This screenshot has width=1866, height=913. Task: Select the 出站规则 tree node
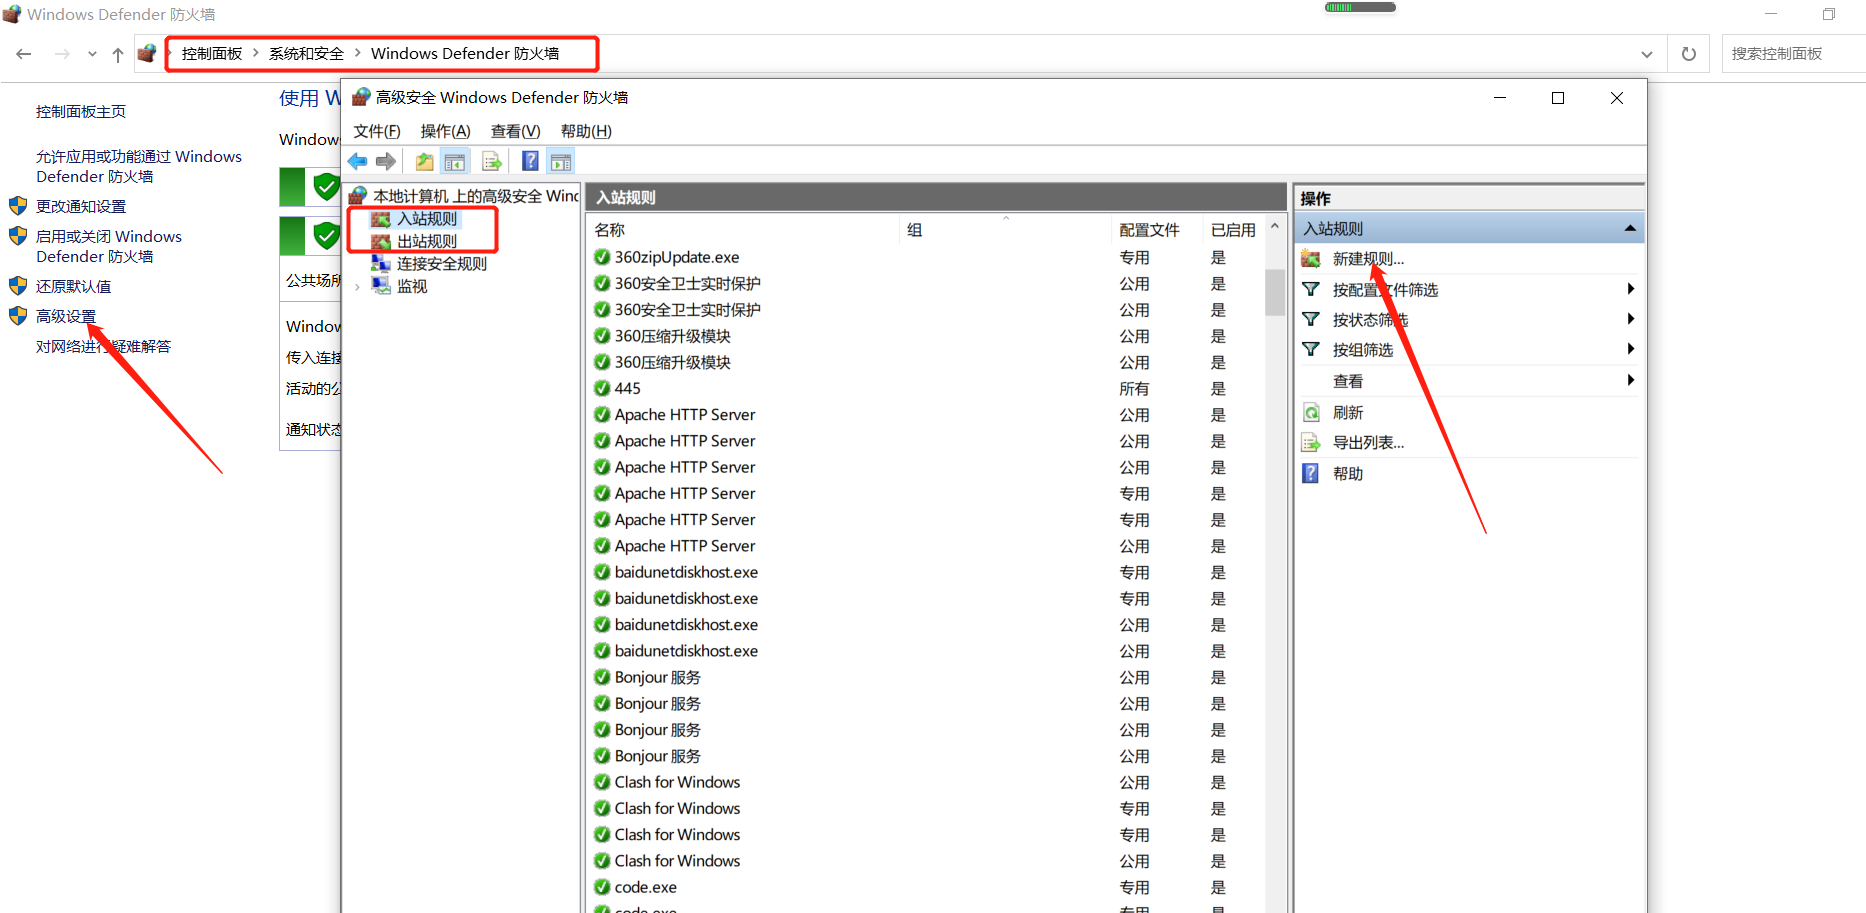[427, 242]
